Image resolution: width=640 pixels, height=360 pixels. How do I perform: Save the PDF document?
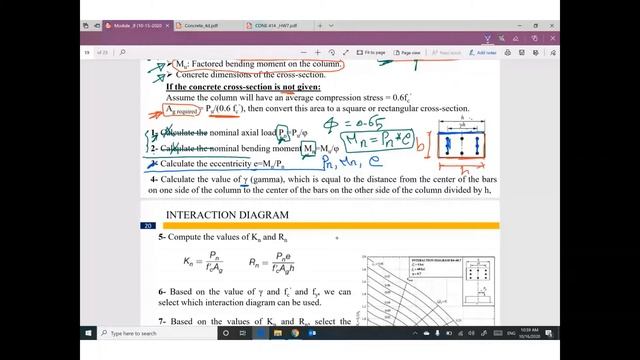point(522,52)
